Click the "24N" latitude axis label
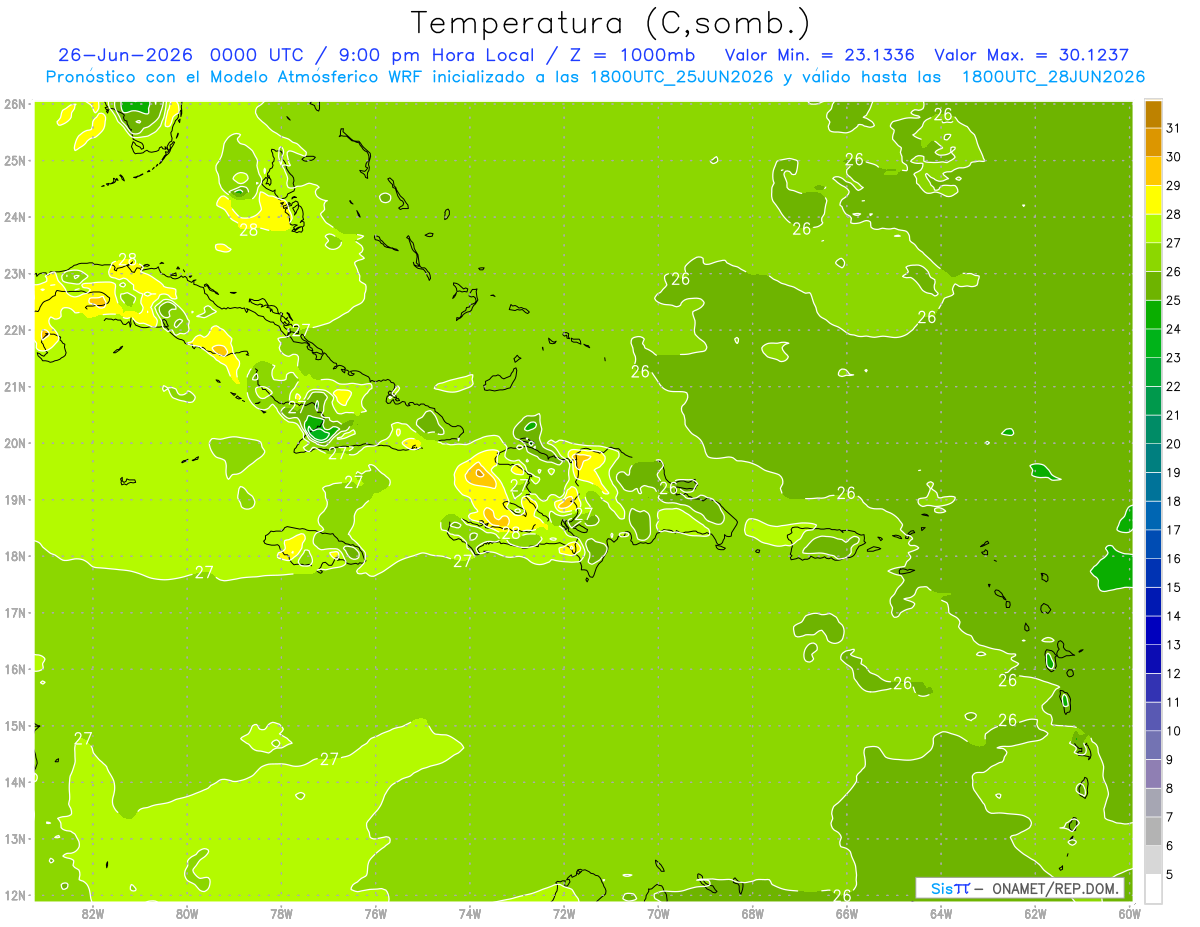 15,217
